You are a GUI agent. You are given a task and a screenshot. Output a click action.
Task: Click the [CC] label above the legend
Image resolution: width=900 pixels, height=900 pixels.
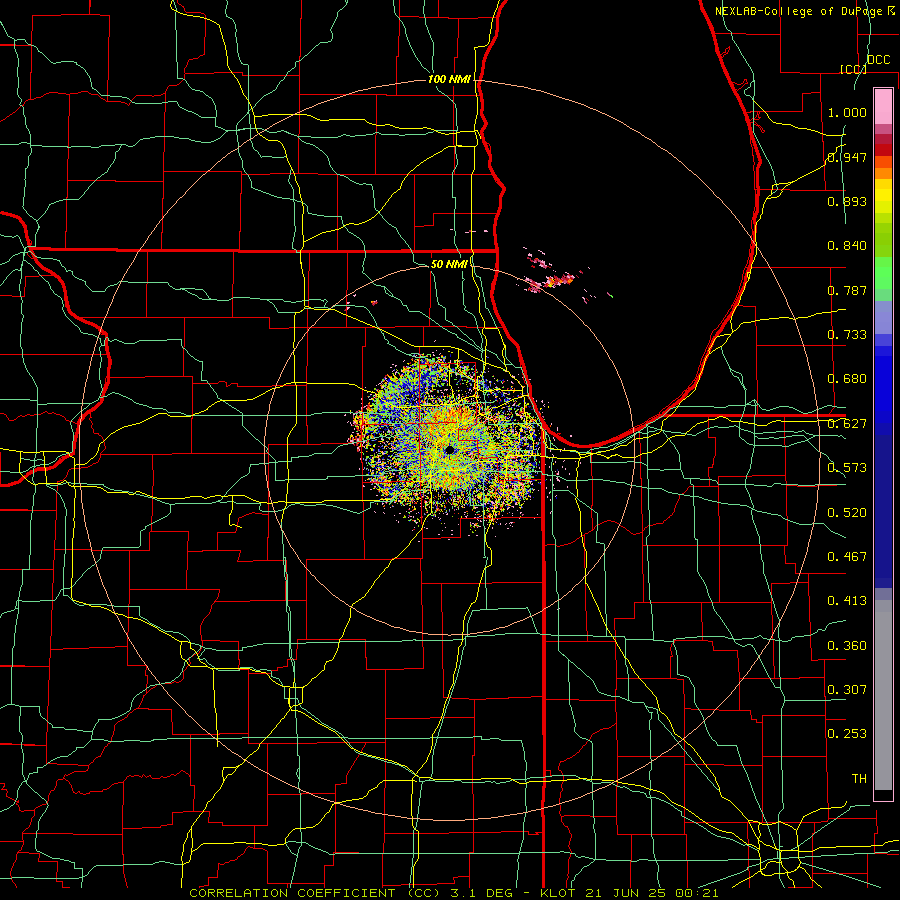coord(854,69)
